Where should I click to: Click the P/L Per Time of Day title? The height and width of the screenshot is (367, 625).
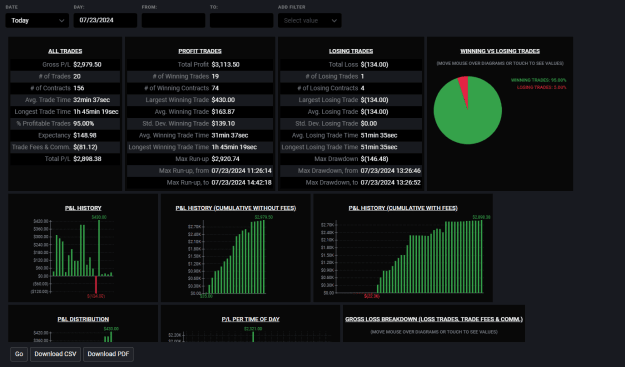pyautogui.click(x=251, y=319)
